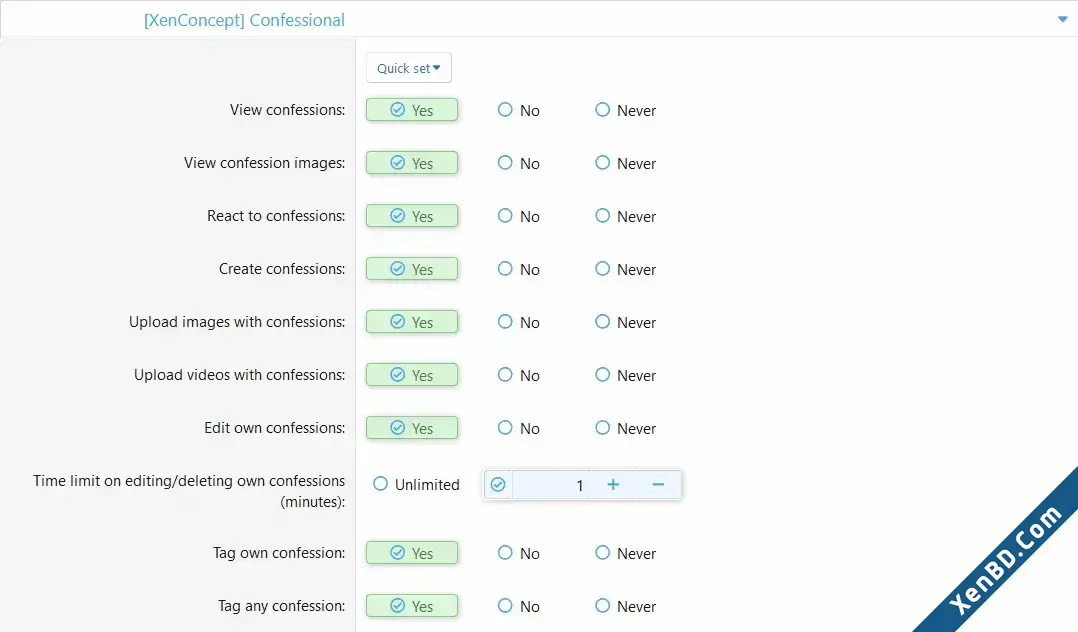
Task: Select Yes for Upload videos with confessions
Action: [412, 375]
